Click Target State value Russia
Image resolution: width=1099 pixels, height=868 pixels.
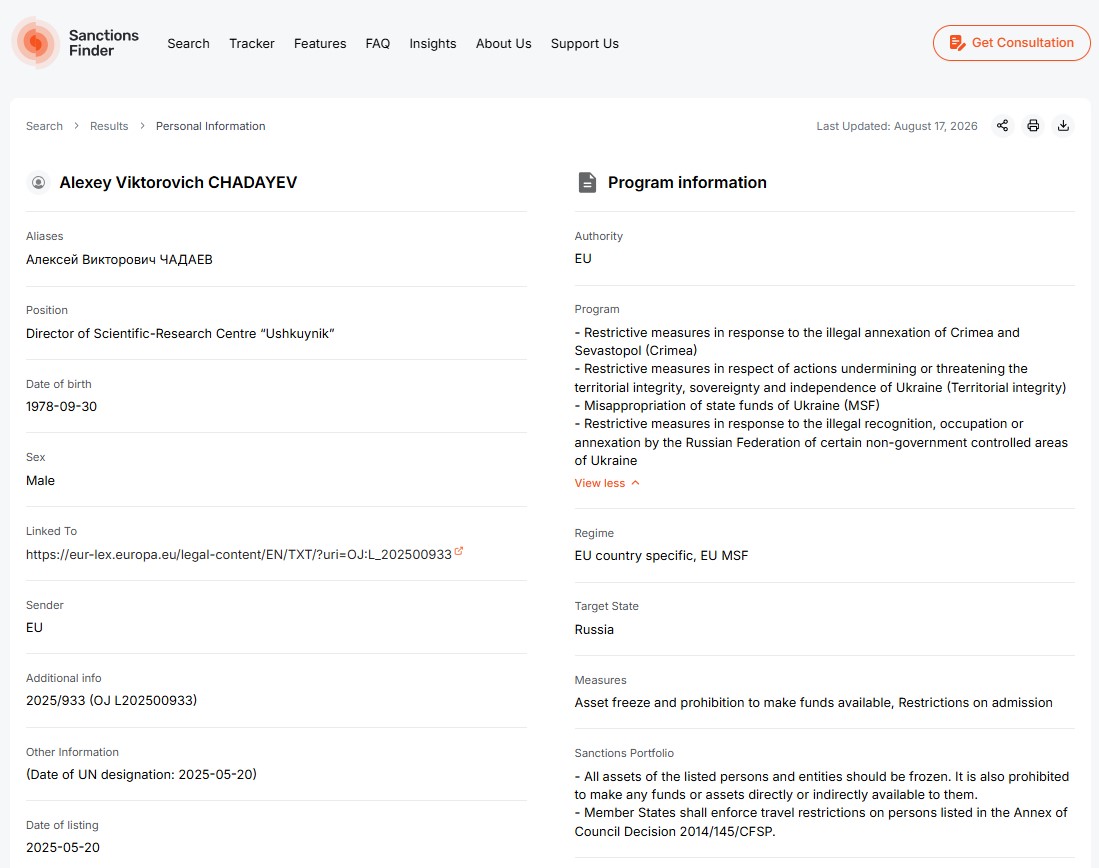pyautogui.click(x=594, y=630)
